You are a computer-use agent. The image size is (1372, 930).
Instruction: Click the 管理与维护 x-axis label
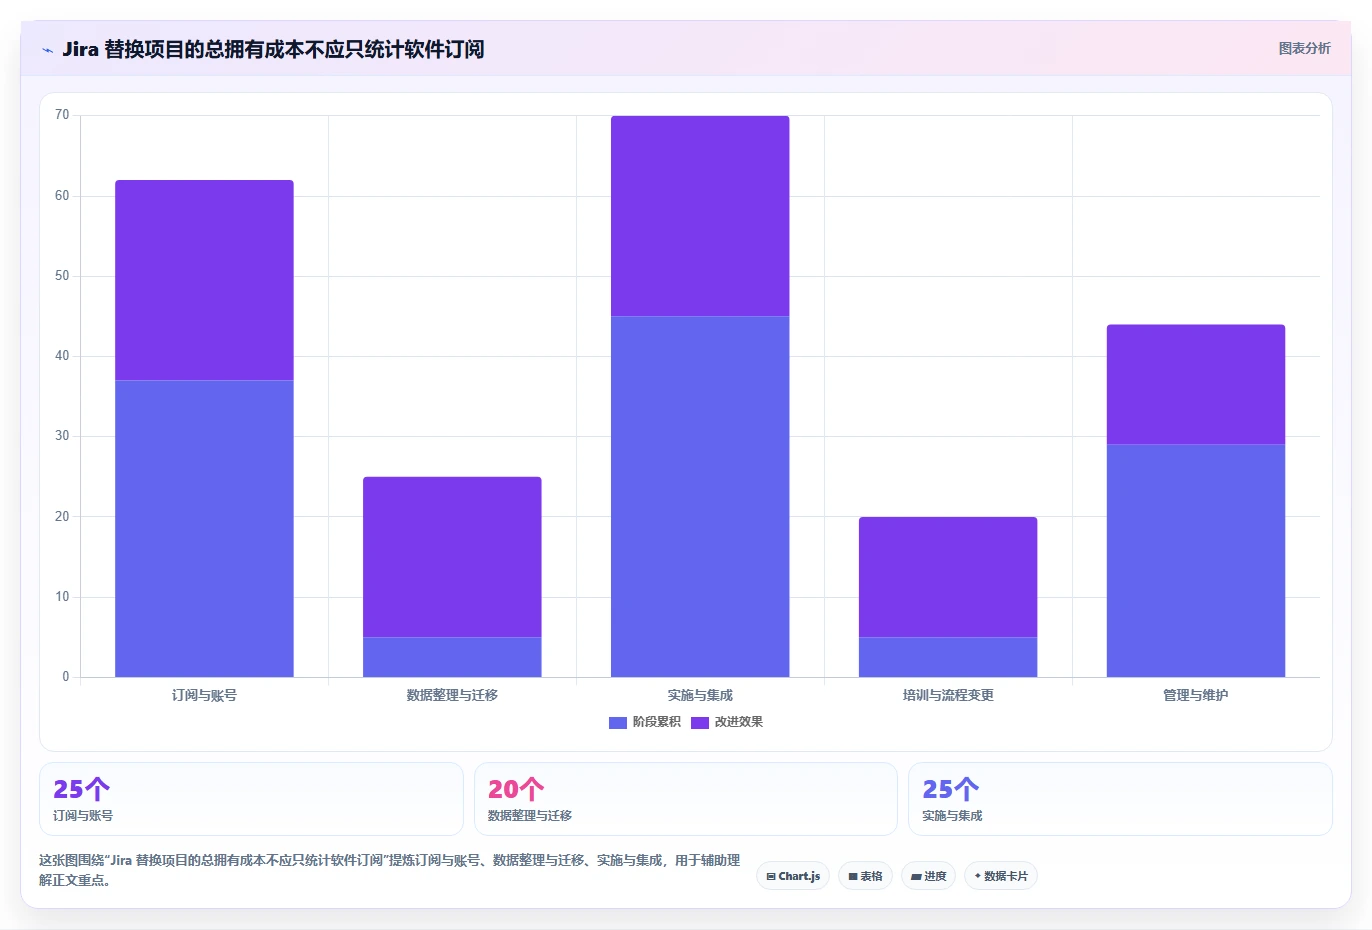point(1196,695)
